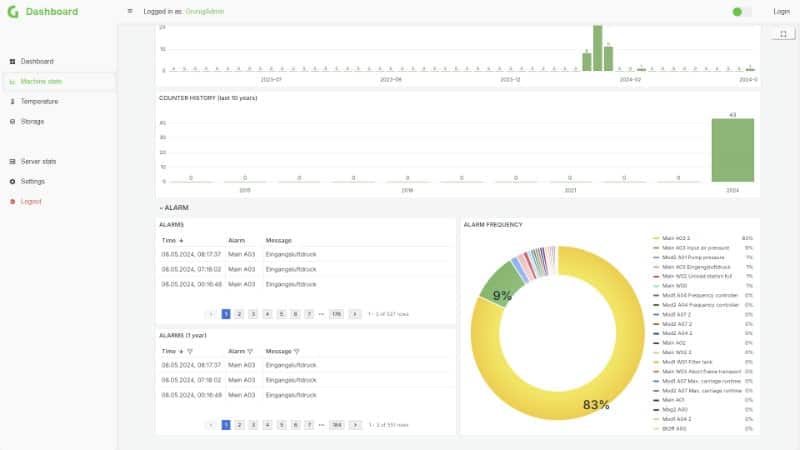Open Storage page from sidebar
Screen dimensions: 800x450
click(x=32, y=121)
